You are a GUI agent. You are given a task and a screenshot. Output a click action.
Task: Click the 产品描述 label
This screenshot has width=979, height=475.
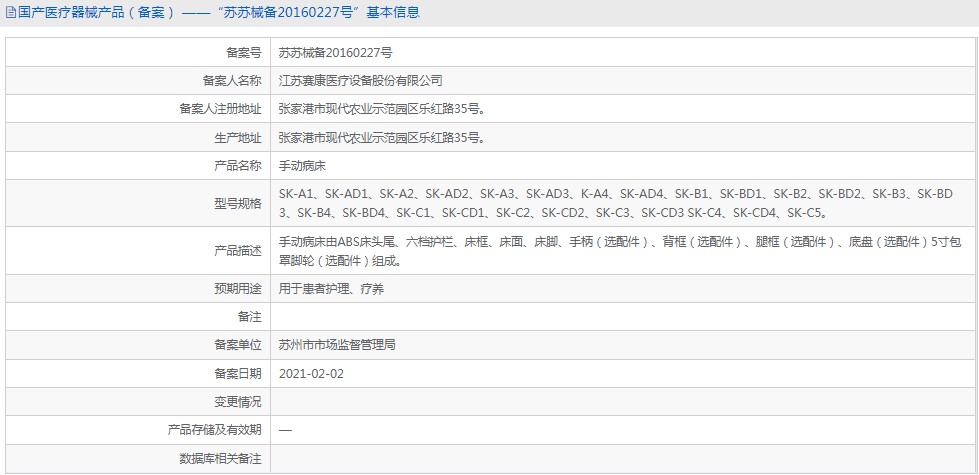(237, 251)
